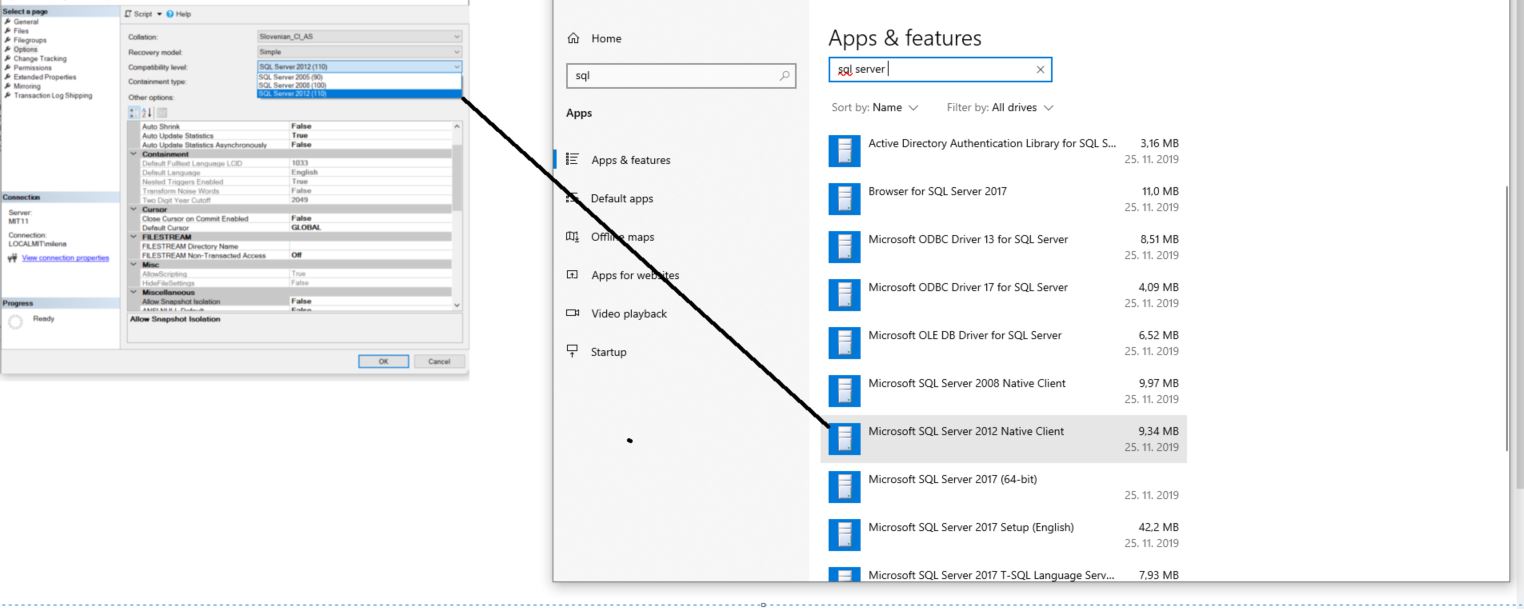This screenshot has height=609, width=1524.
Task: Collapse the Containment section in options grid
Action: point(134,155)
